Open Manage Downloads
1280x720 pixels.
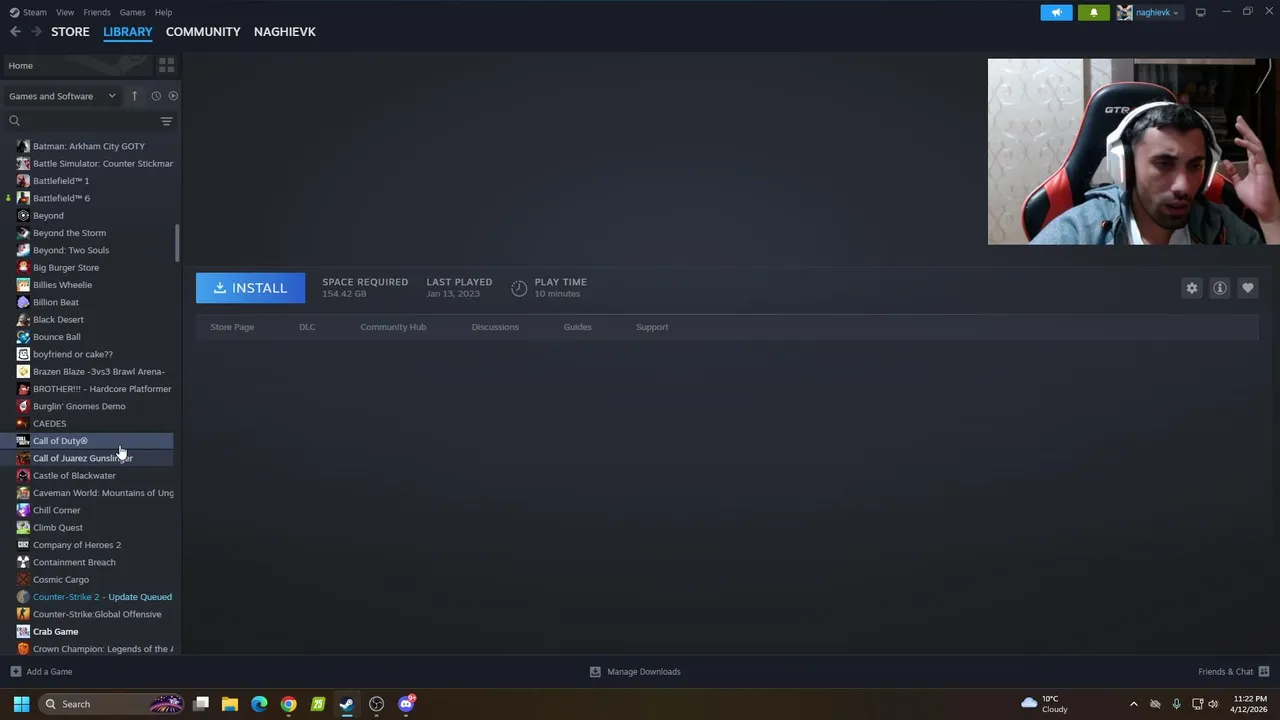pos(635,671)
